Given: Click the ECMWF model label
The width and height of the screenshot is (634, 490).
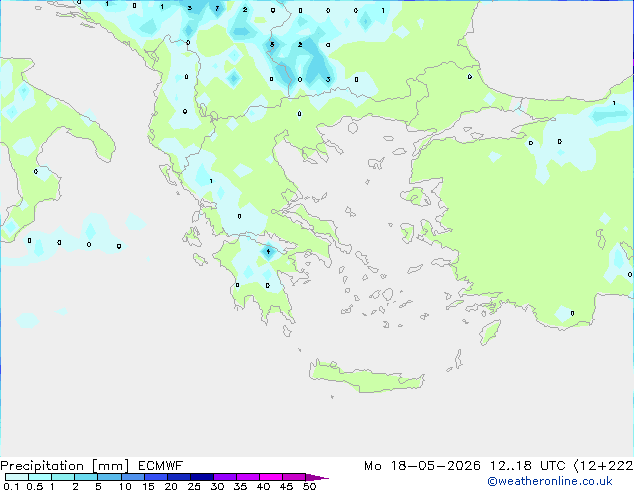Looking at the screenshot, I should click(161, 466).
